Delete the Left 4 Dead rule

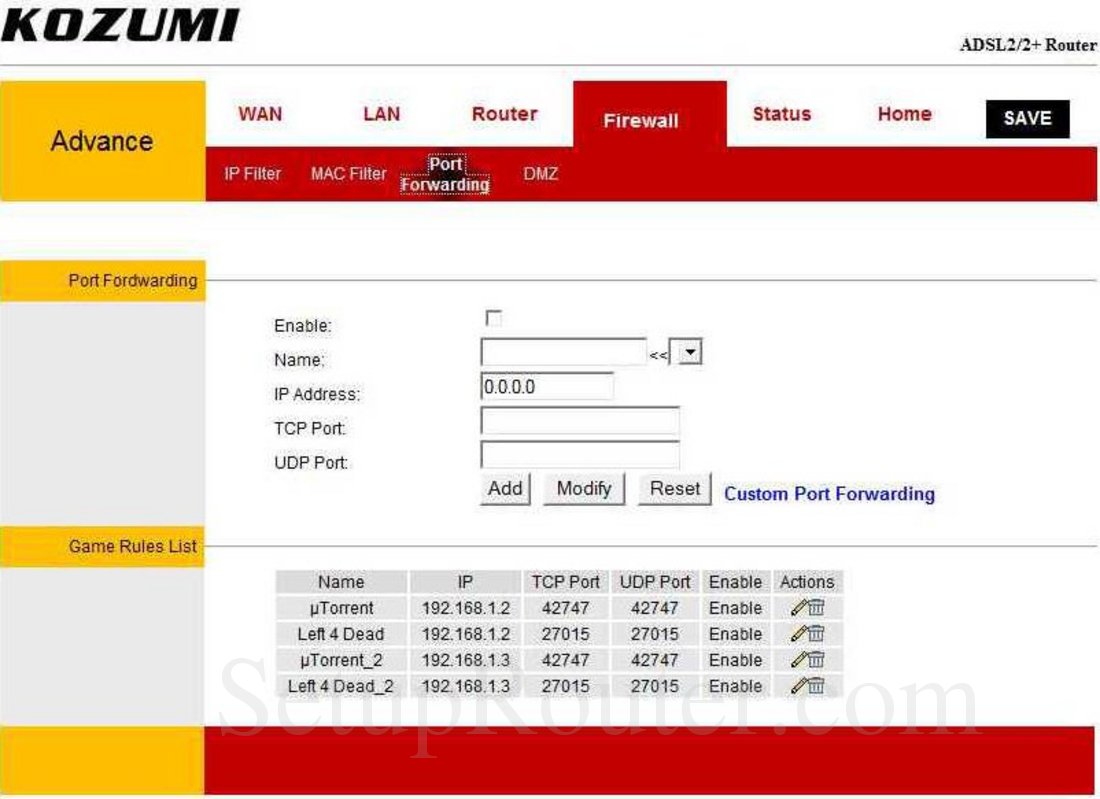click(x=816, y=634)
